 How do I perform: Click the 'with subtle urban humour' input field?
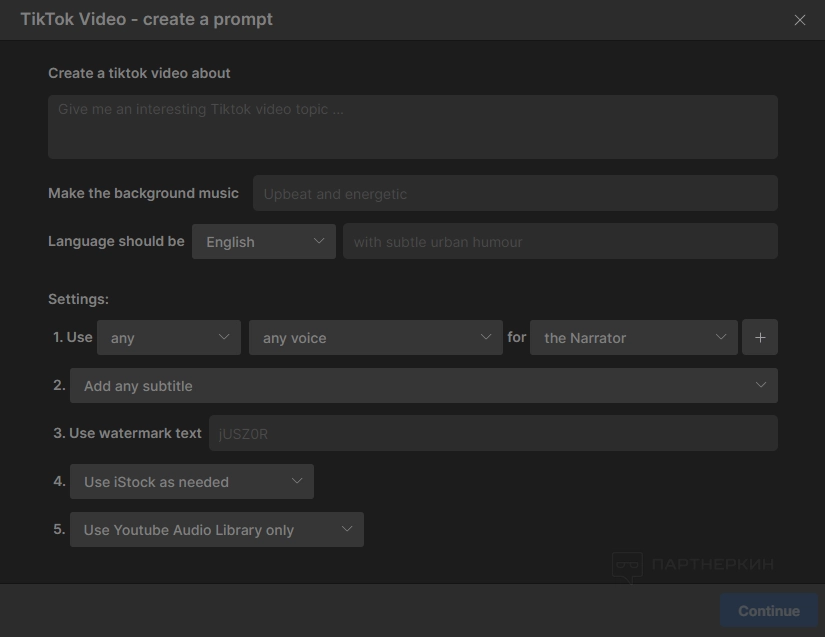[560, 241]
